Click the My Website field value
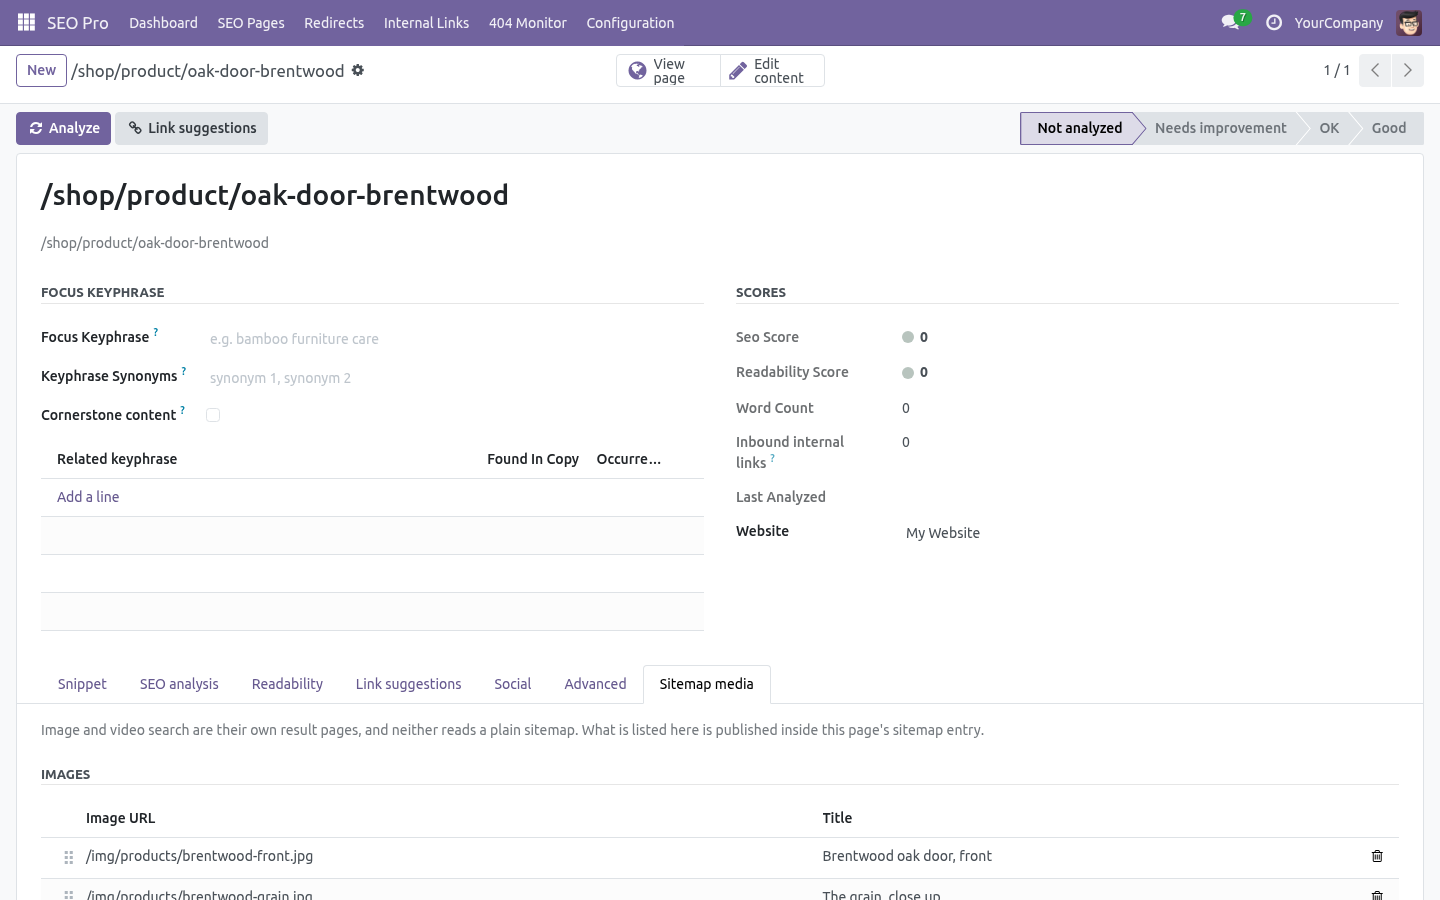 [x=943, y=533]
